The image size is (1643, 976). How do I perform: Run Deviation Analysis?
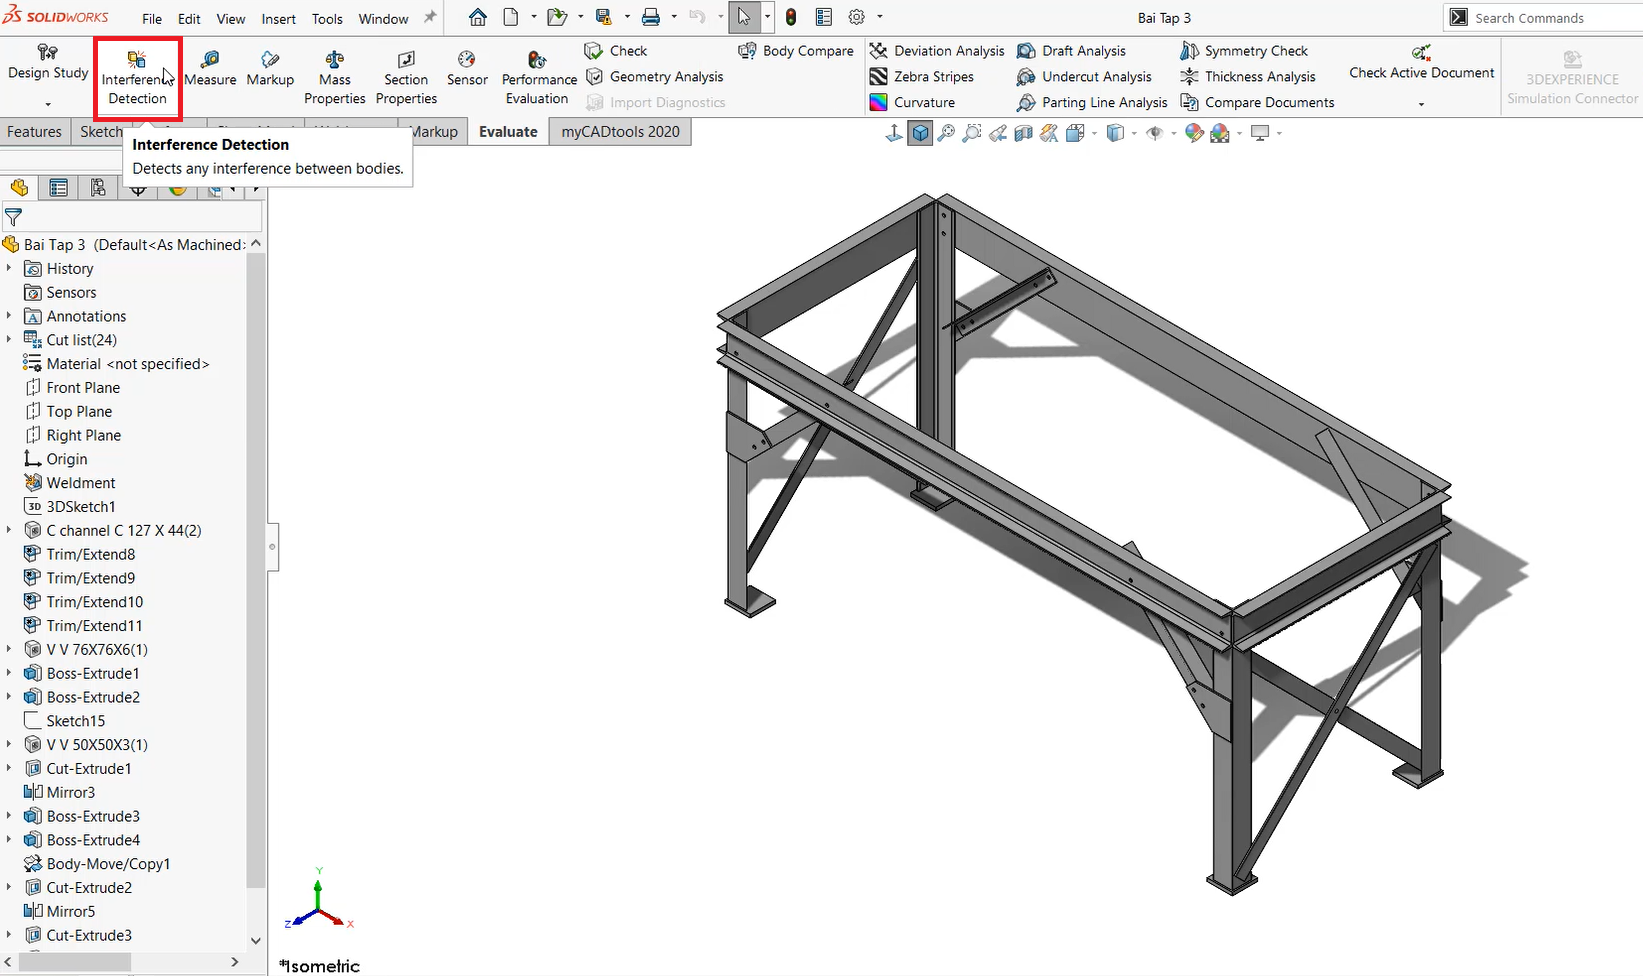(x=937, y=51)
